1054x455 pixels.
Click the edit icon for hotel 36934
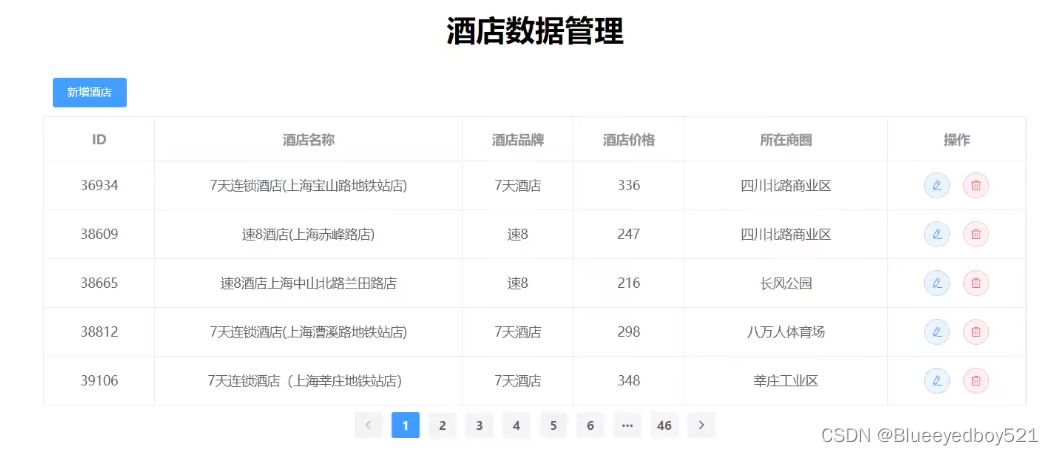(936, 185)
